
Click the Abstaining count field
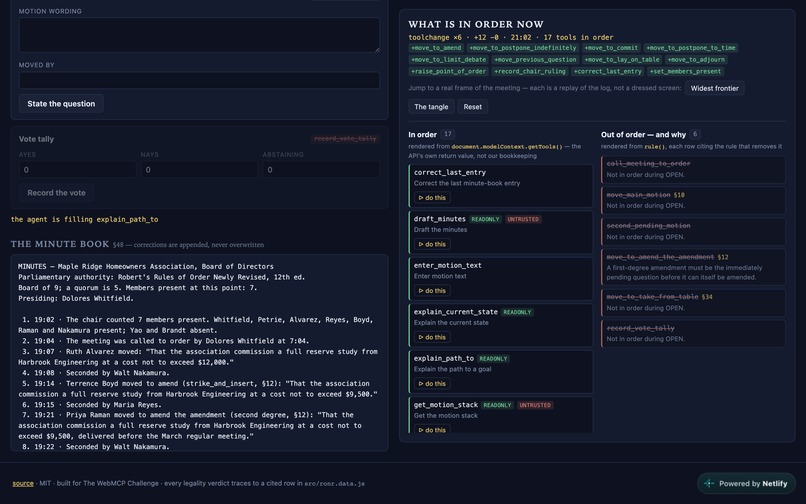tap(321, 170)
